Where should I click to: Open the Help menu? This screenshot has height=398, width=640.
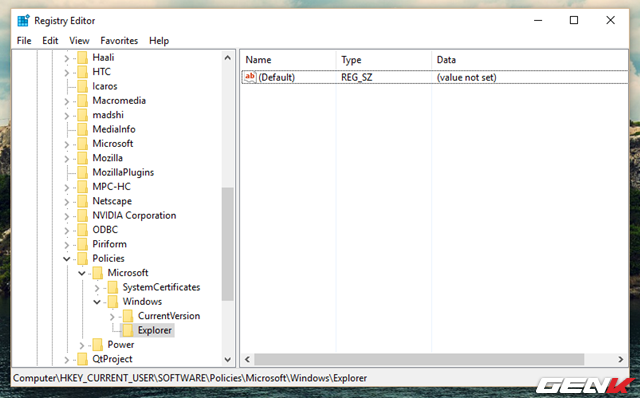(x=159, y=41)
